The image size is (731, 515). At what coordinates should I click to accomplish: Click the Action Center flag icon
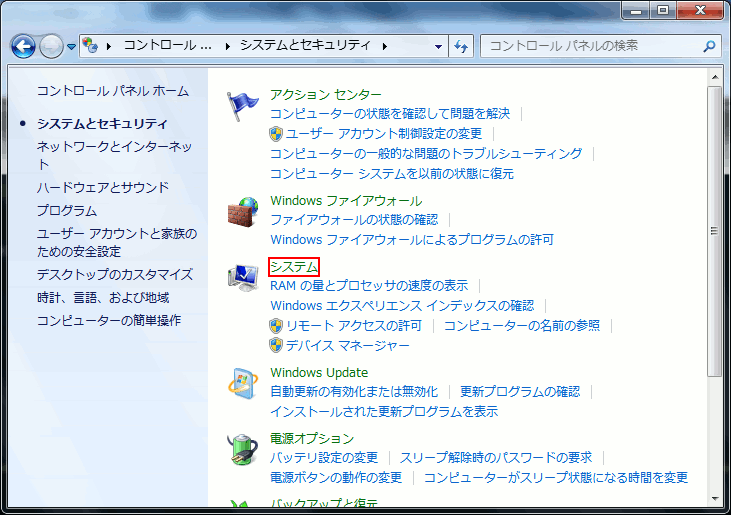pyautogui.click(x=243, y=104)
